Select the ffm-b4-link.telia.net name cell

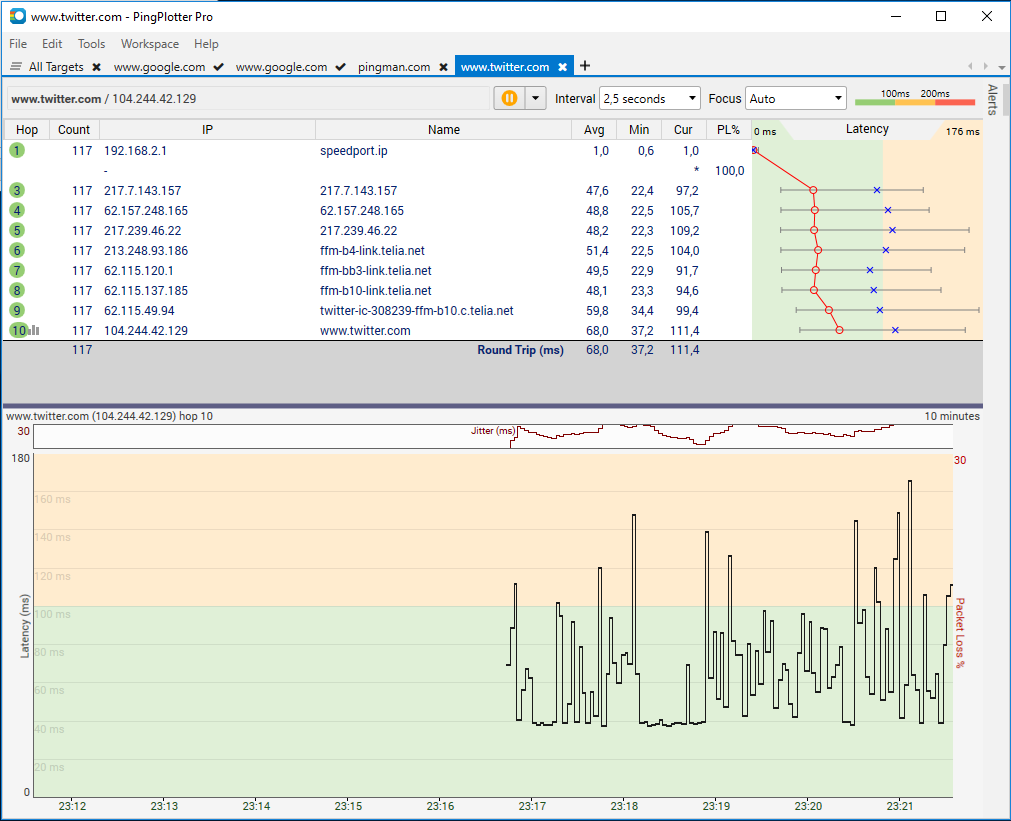point(372,250)
